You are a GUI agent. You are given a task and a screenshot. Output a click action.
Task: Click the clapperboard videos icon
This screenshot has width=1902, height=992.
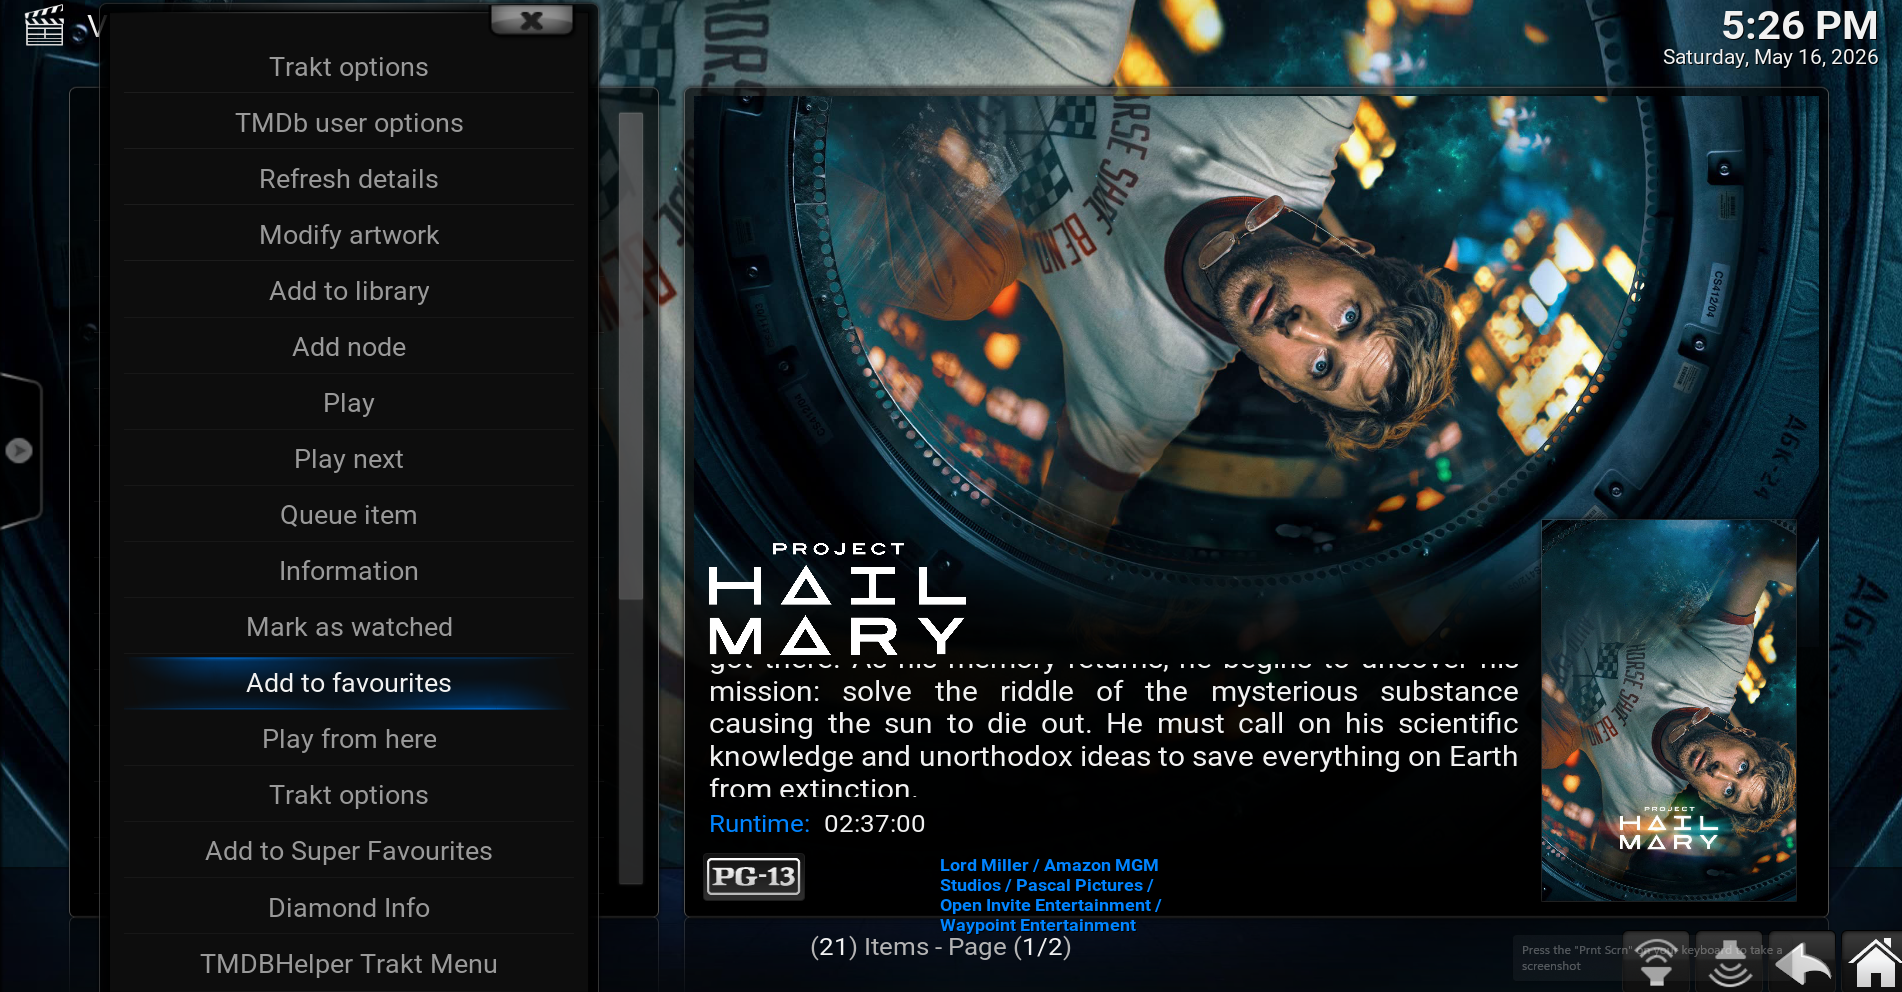[44, 25]
